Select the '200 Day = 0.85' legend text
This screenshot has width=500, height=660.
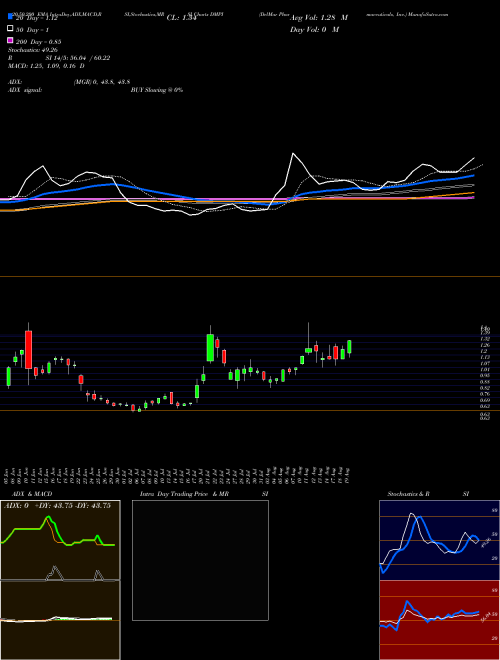pyautogui.click(x=39, y=42)
